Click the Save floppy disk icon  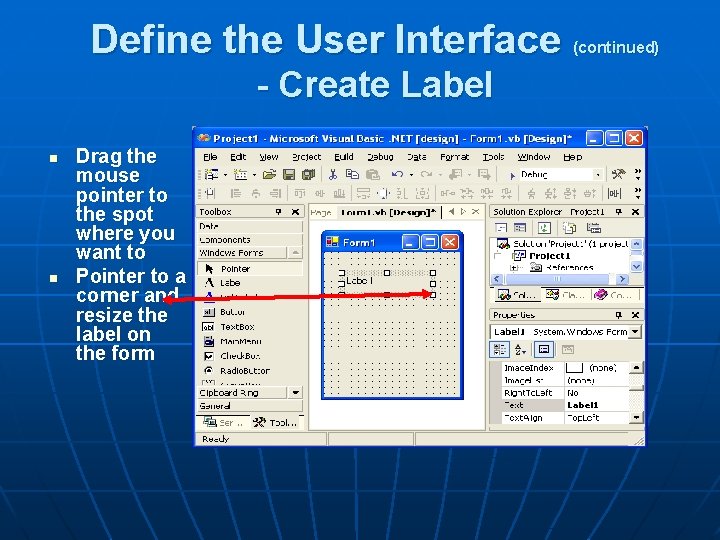(x=289, y=174)
